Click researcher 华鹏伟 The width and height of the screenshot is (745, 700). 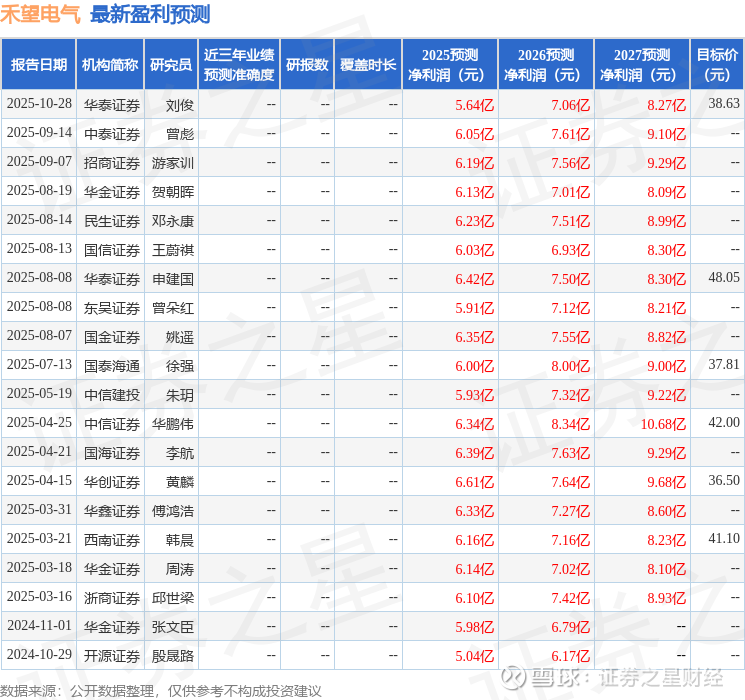[173, 424]
